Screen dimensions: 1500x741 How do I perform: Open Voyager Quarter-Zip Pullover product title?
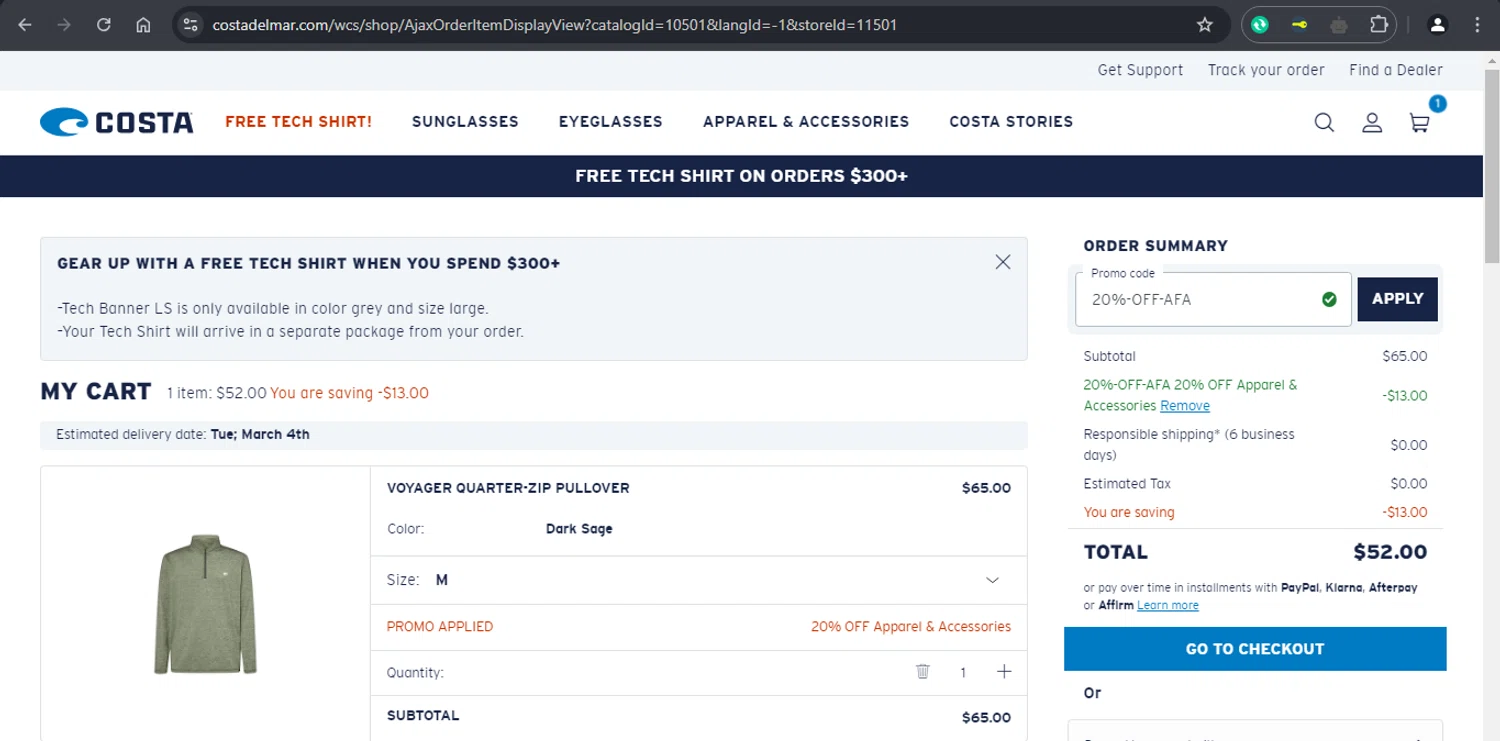point(508,488)
